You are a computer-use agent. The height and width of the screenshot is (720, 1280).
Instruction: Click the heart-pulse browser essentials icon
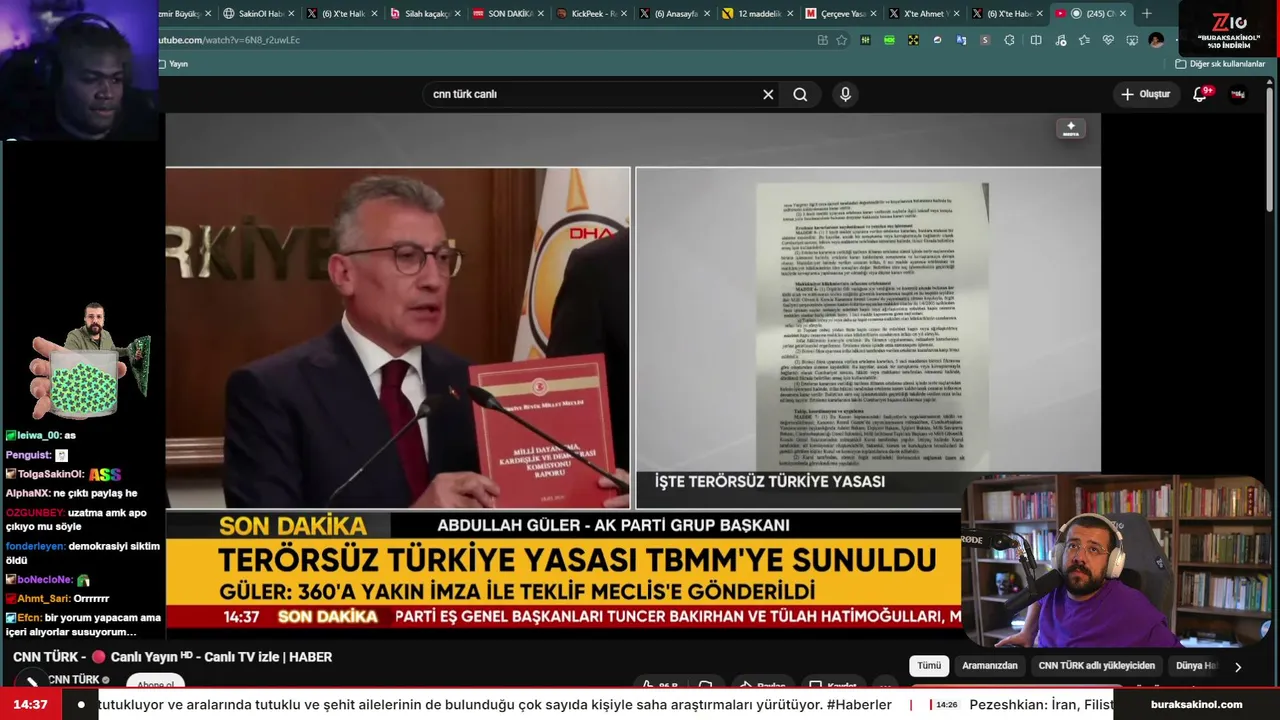click(x=1108, y=40)
